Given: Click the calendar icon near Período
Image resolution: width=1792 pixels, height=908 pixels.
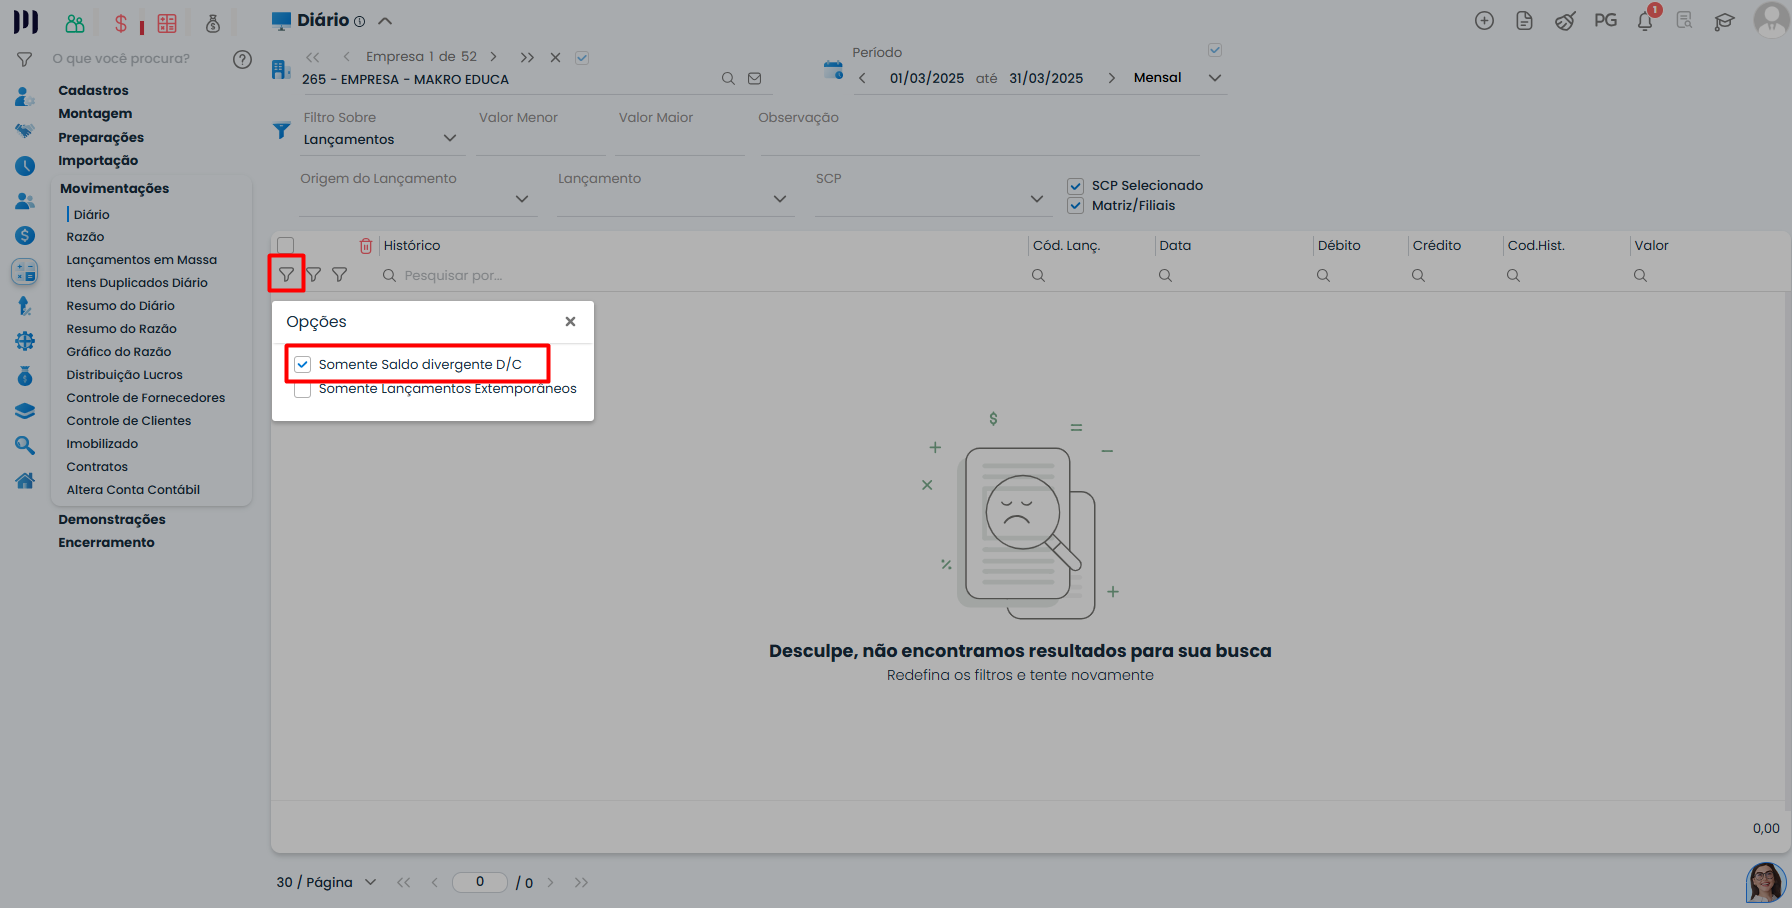Looking at the screenshot, I should (833, 70).
